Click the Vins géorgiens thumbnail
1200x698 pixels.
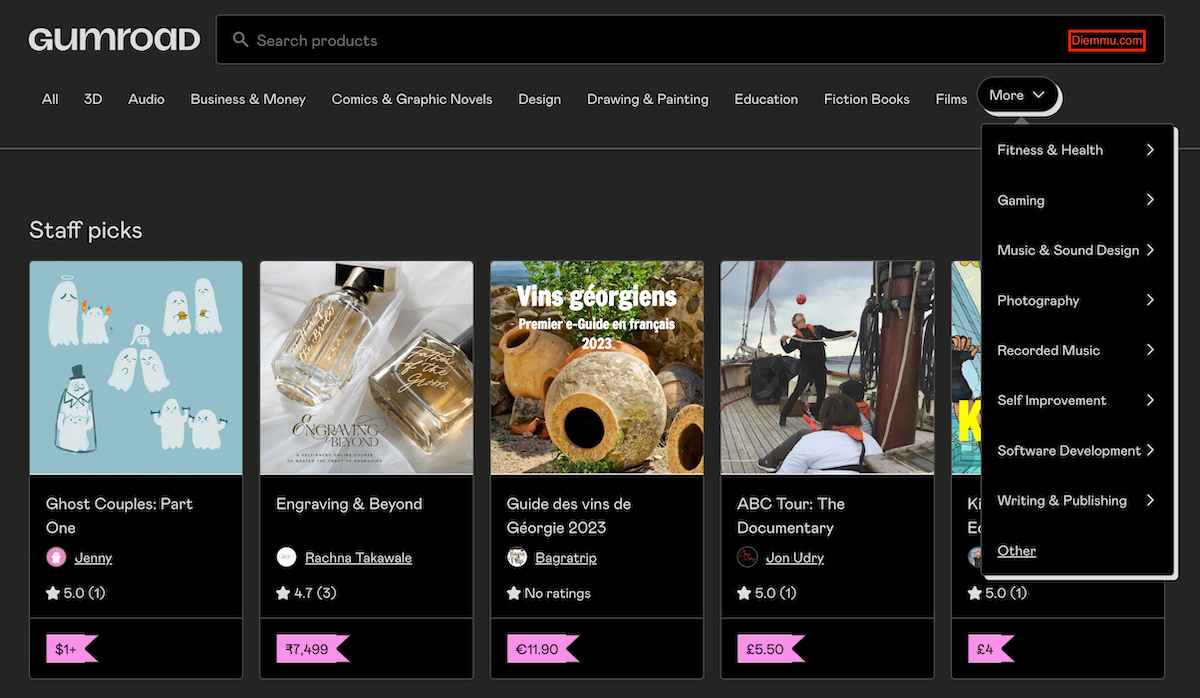pyautogui.click(x=597, y=368)
